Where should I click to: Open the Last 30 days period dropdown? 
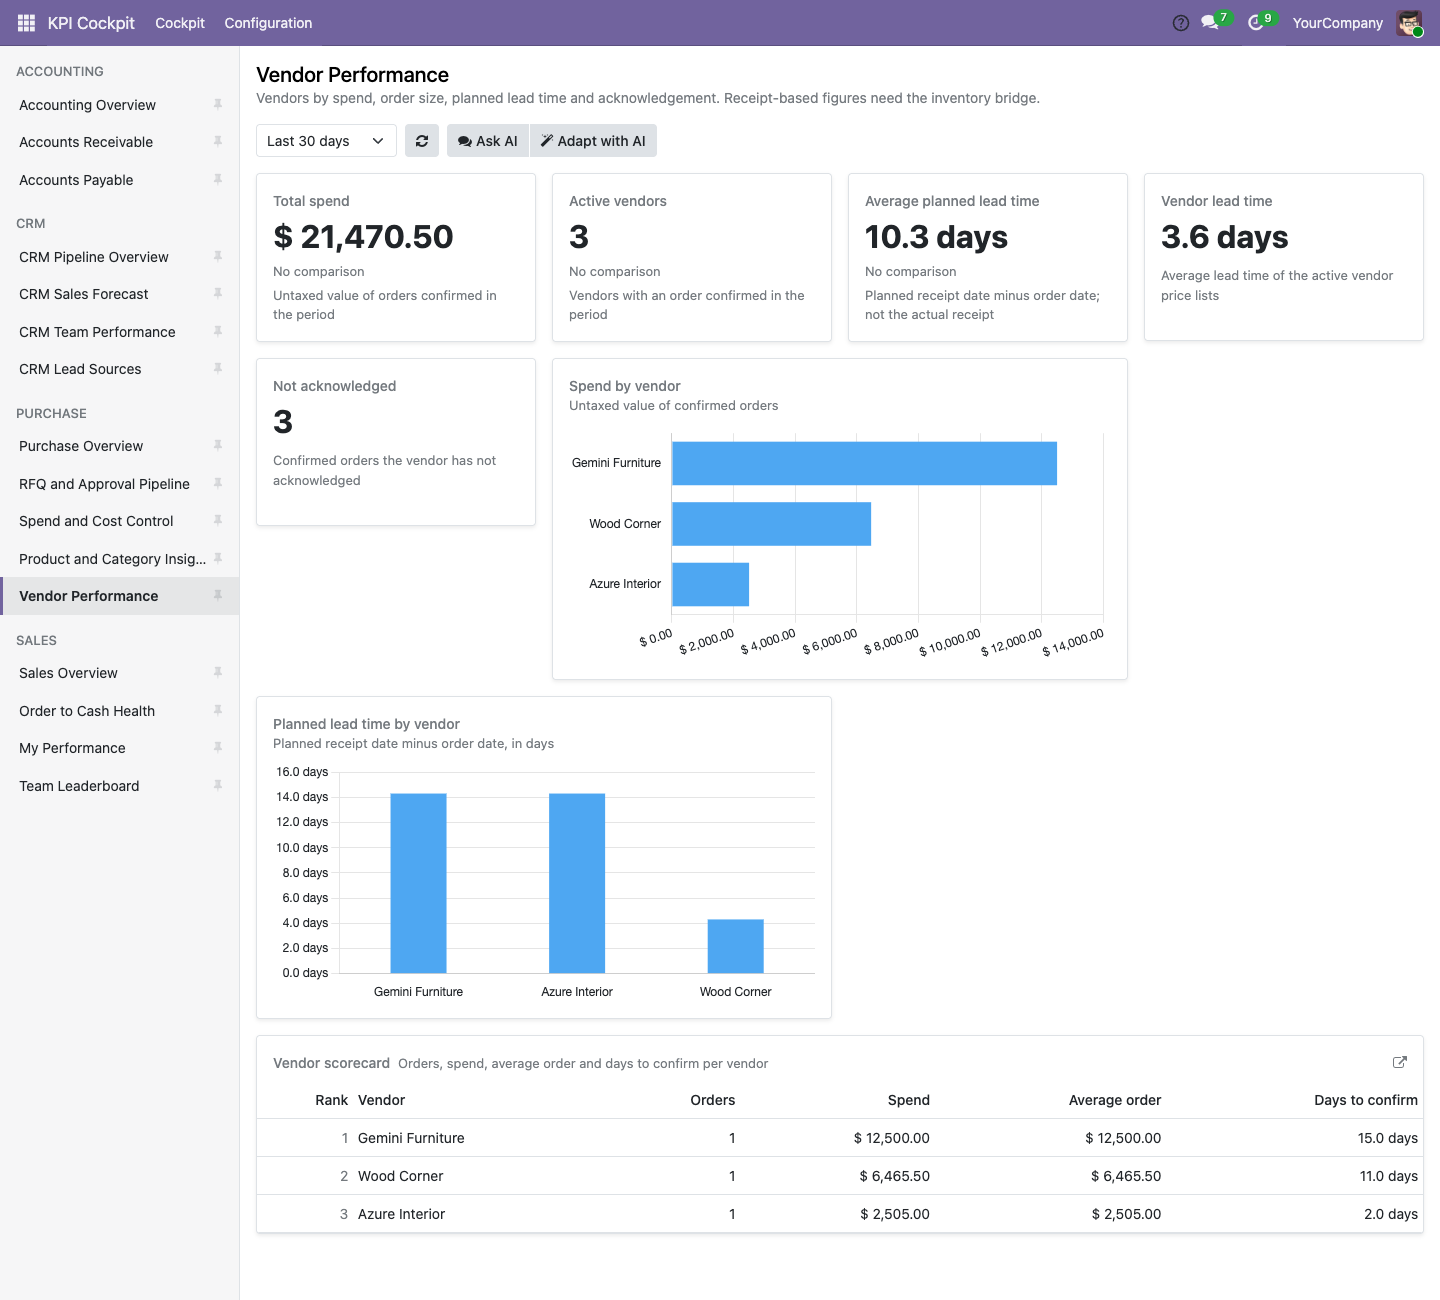coord(326,141)
